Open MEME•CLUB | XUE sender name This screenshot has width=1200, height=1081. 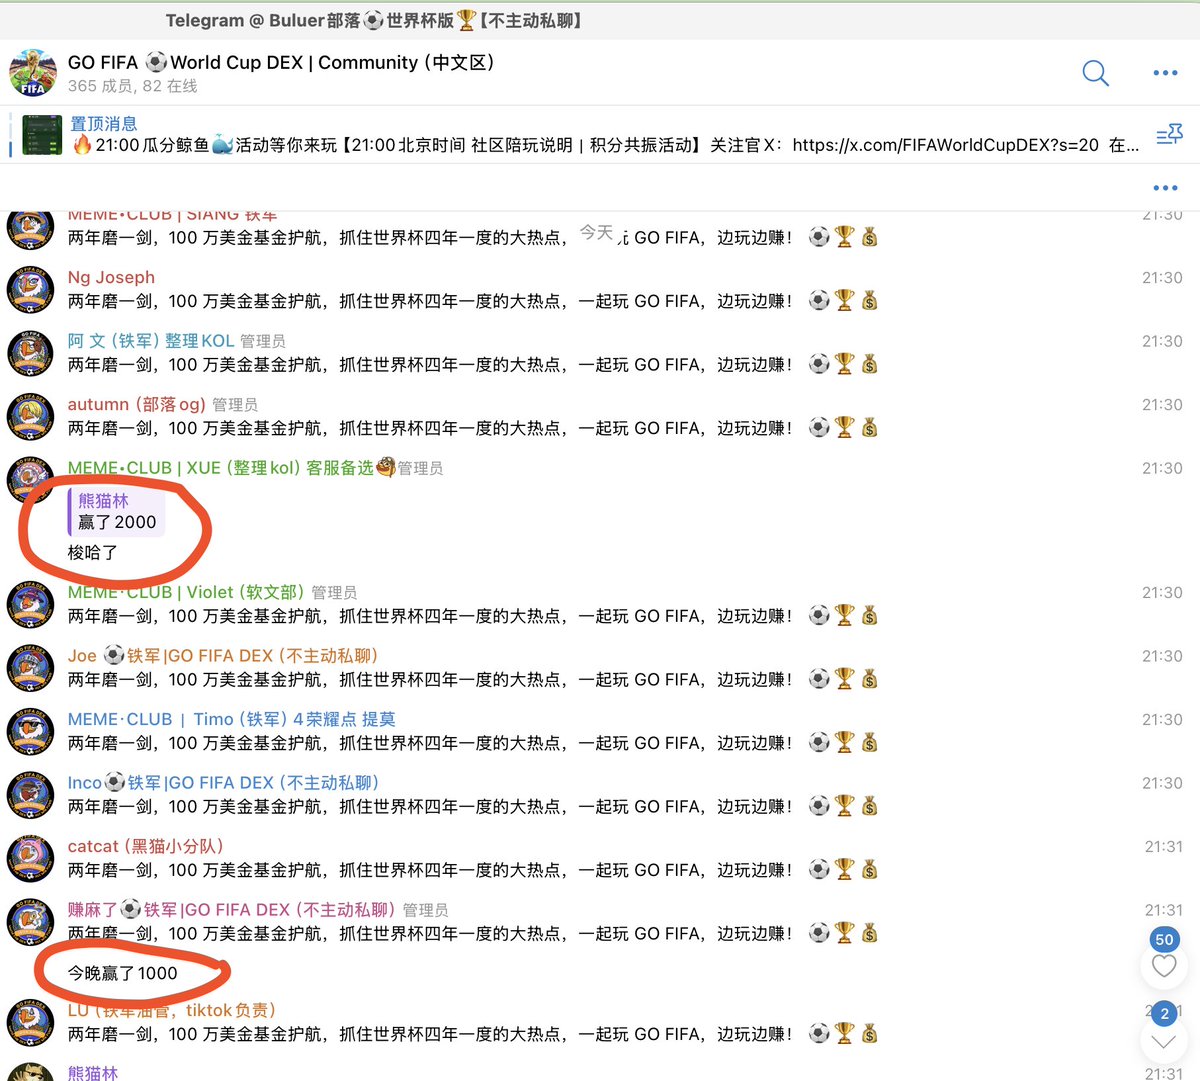(232, 468)
